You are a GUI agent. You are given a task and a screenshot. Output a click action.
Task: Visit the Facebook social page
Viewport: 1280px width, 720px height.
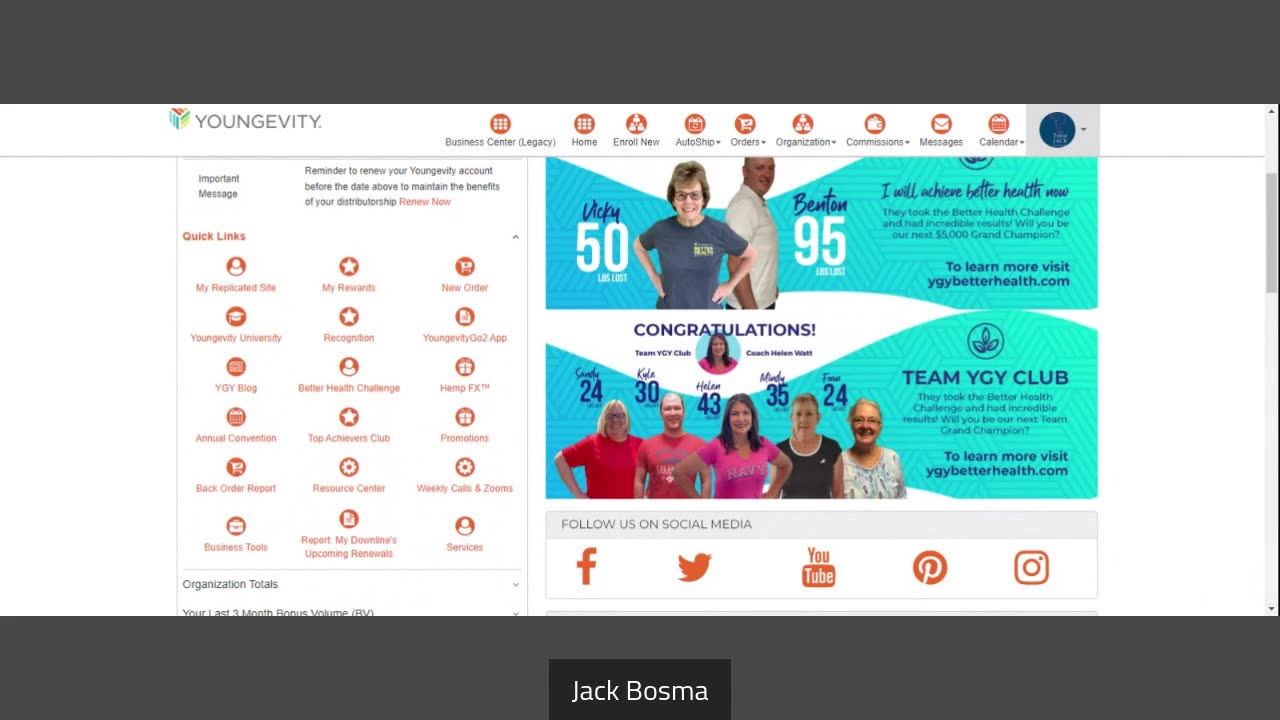pos(587,567)
